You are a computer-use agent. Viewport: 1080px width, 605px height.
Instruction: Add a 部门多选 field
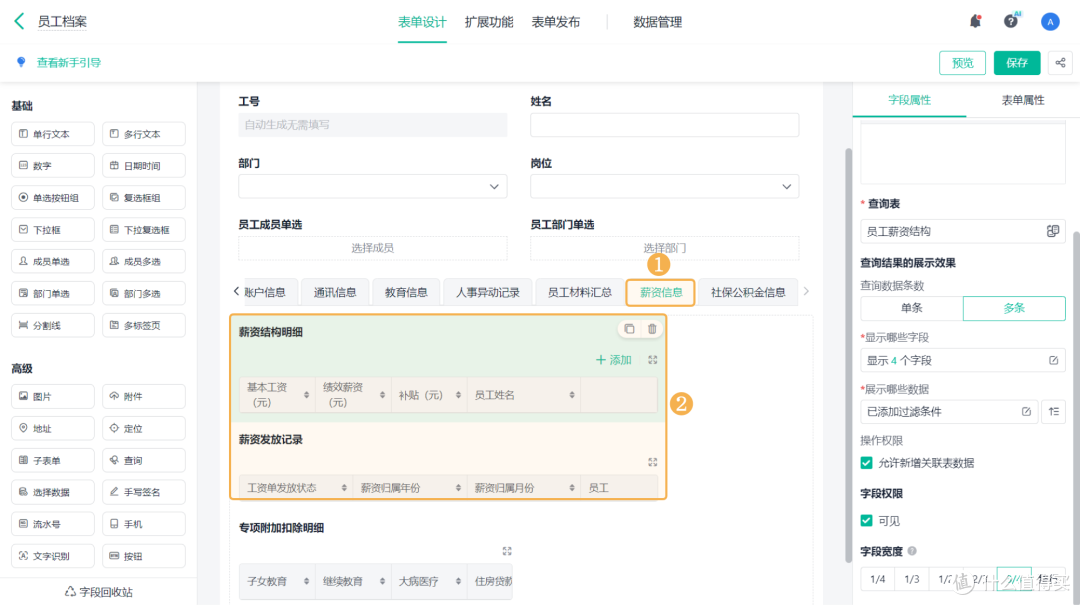(144, 293)
